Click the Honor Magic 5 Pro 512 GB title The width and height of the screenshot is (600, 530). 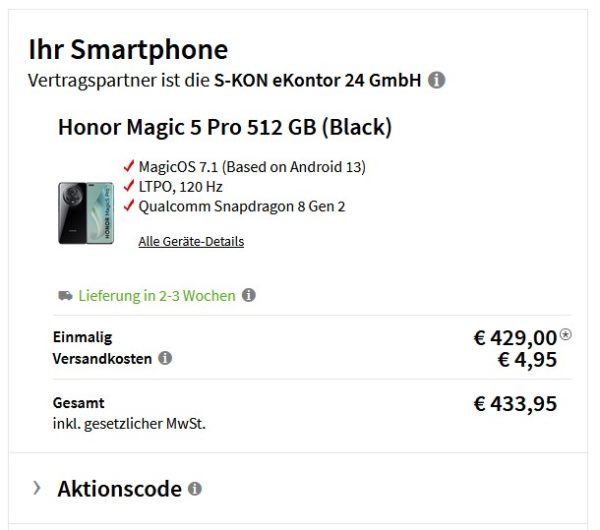tap(224, 127)
